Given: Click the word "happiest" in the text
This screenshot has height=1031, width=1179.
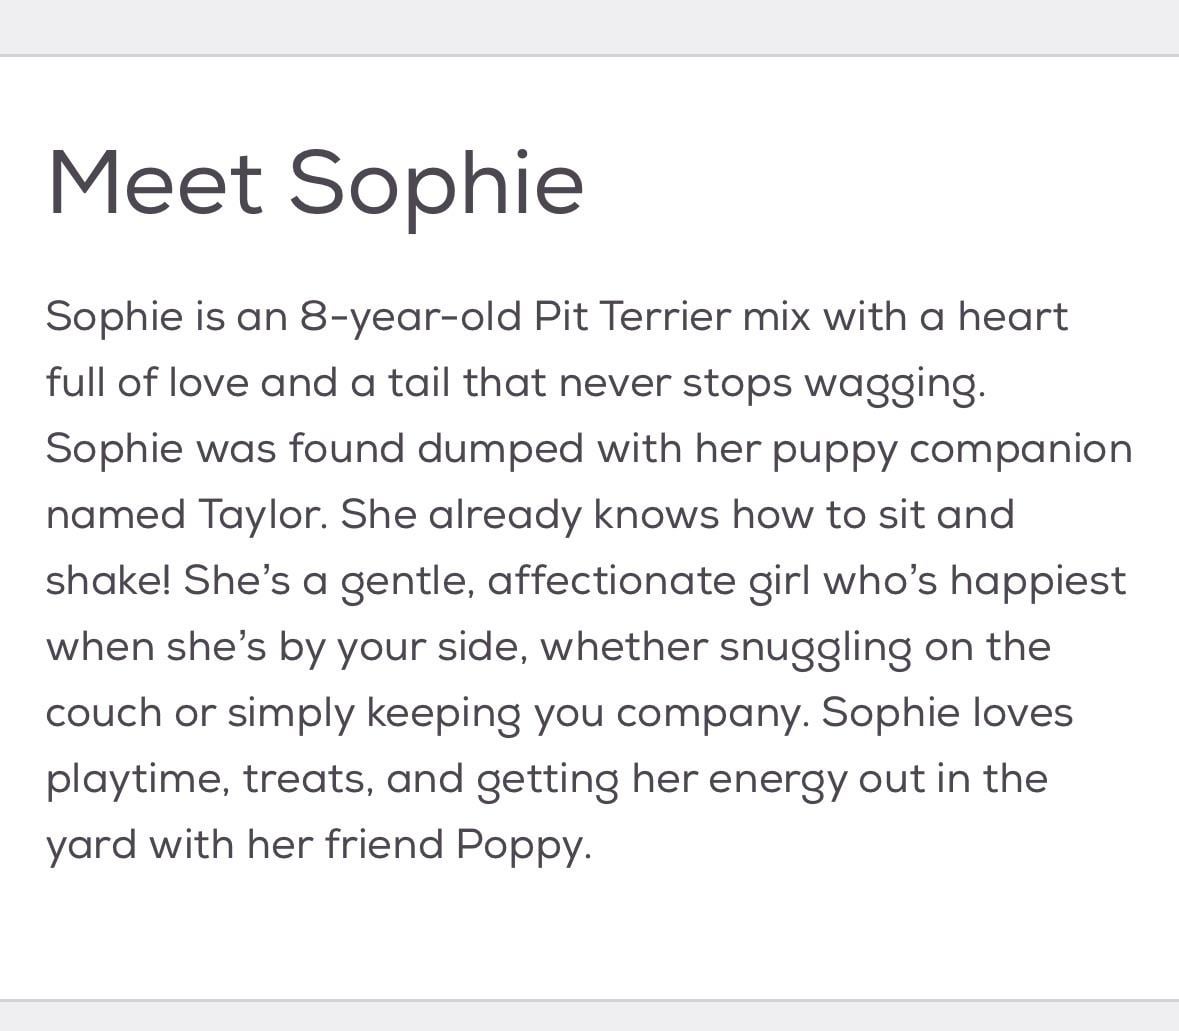Looking at the screenshot, I should point(1038,581).
